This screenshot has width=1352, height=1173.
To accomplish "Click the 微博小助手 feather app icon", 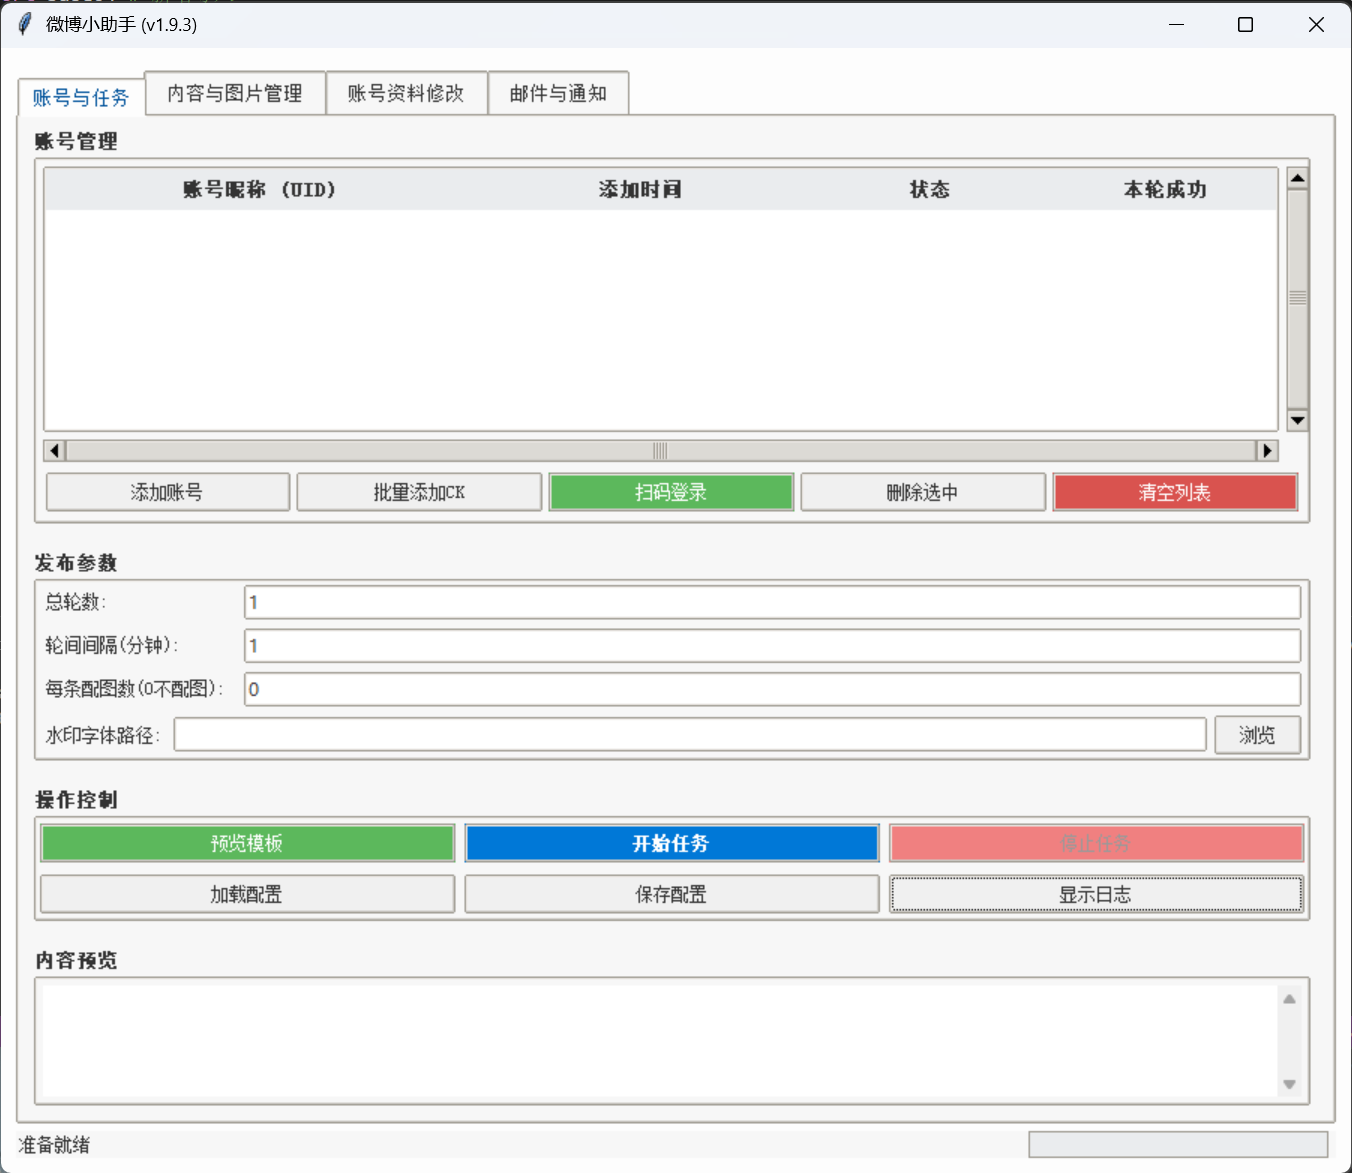I will click(25, 24).
